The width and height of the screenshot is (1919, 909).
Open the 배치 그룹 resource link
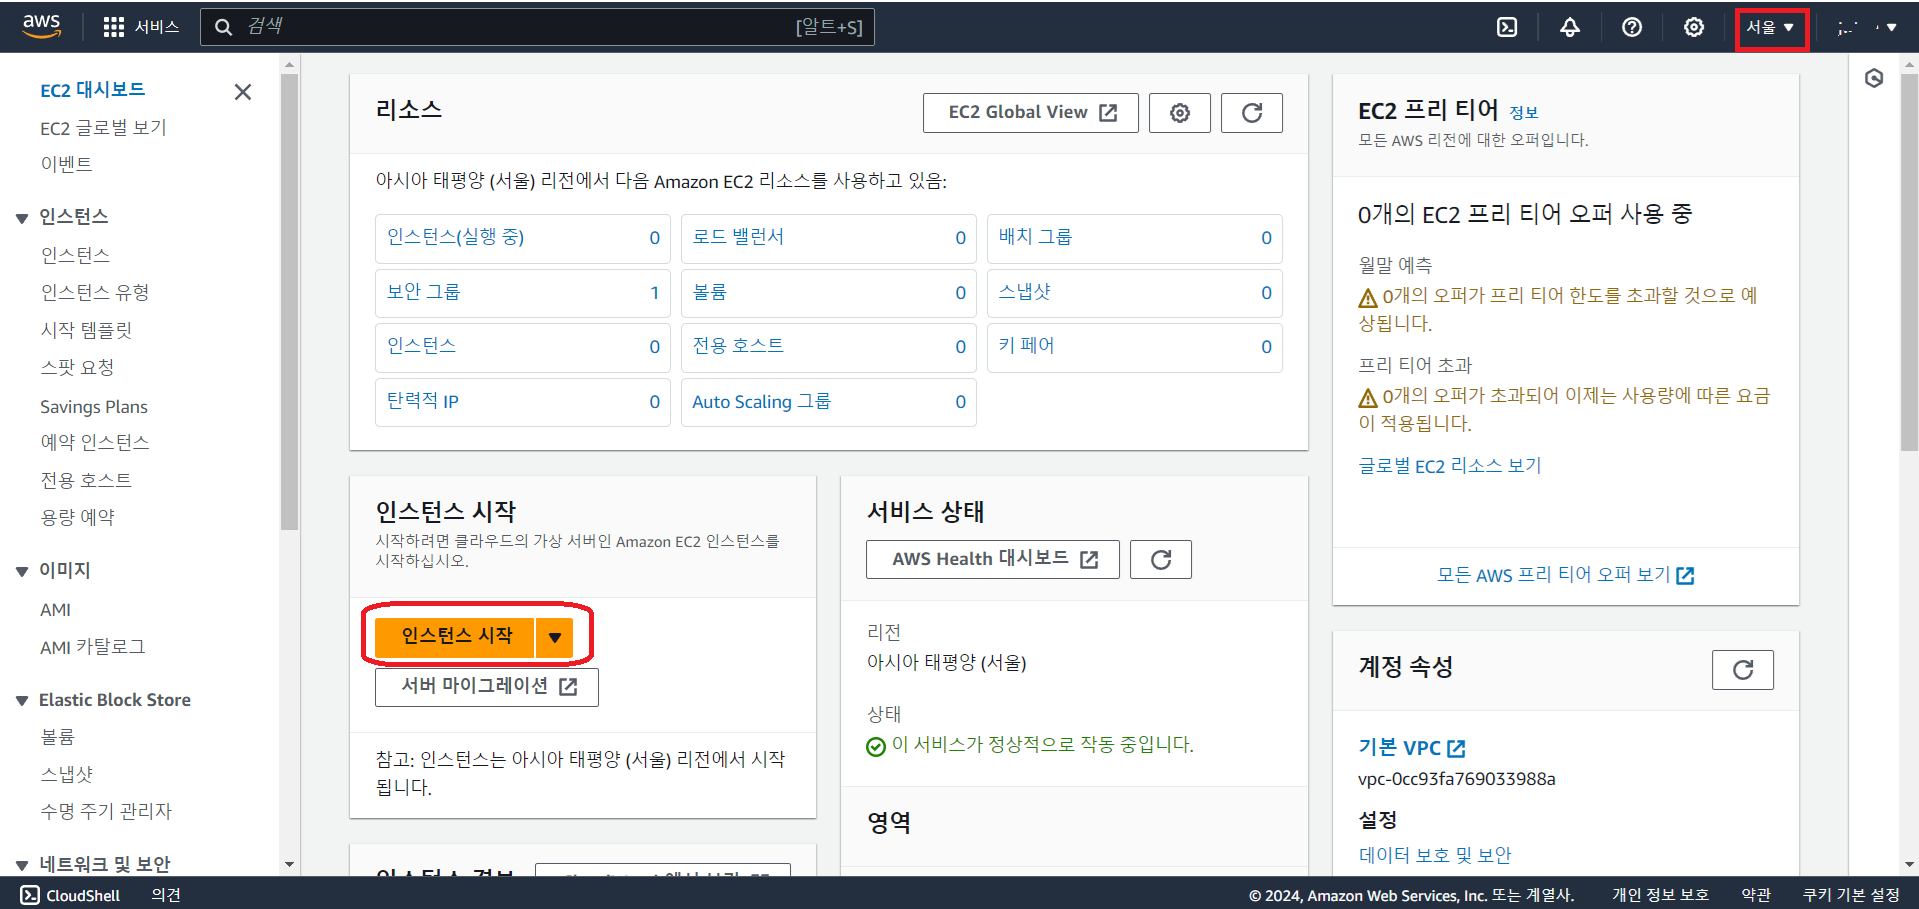(1035, 237)
